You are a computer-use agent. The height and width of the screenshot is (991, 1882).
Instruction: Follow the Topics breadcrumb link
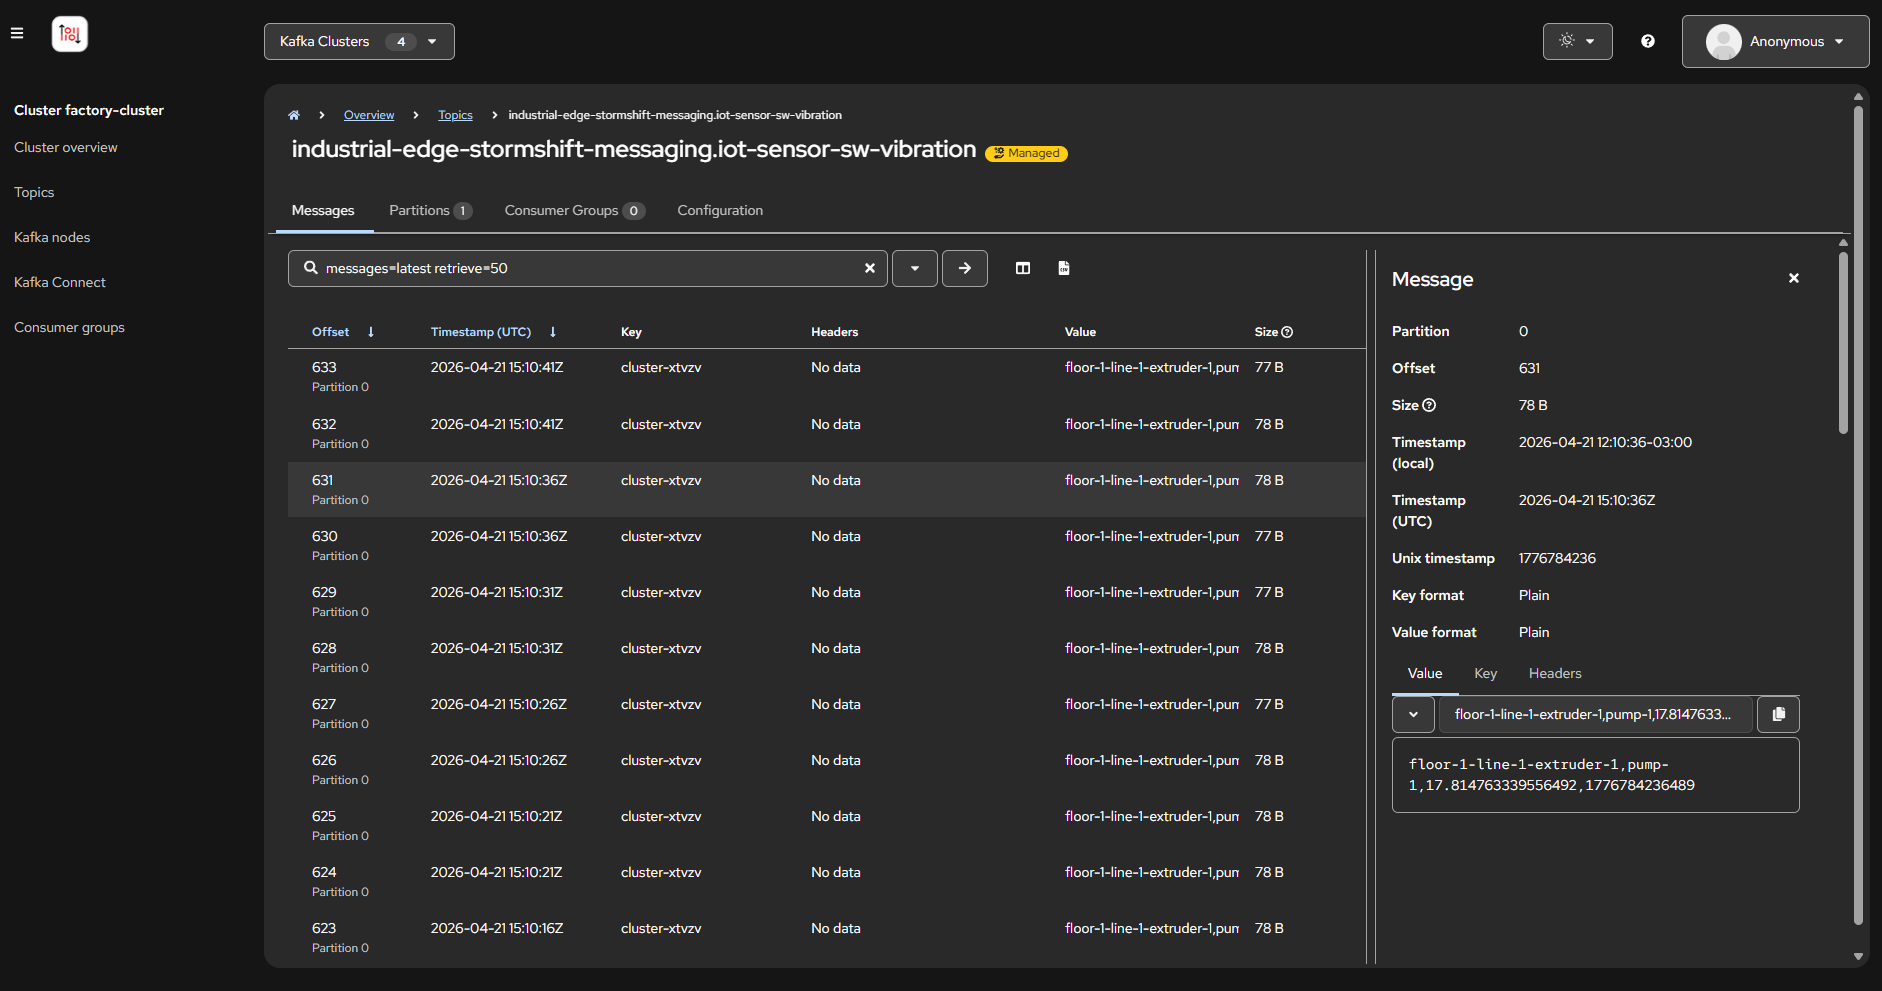[x=455, y=115]
